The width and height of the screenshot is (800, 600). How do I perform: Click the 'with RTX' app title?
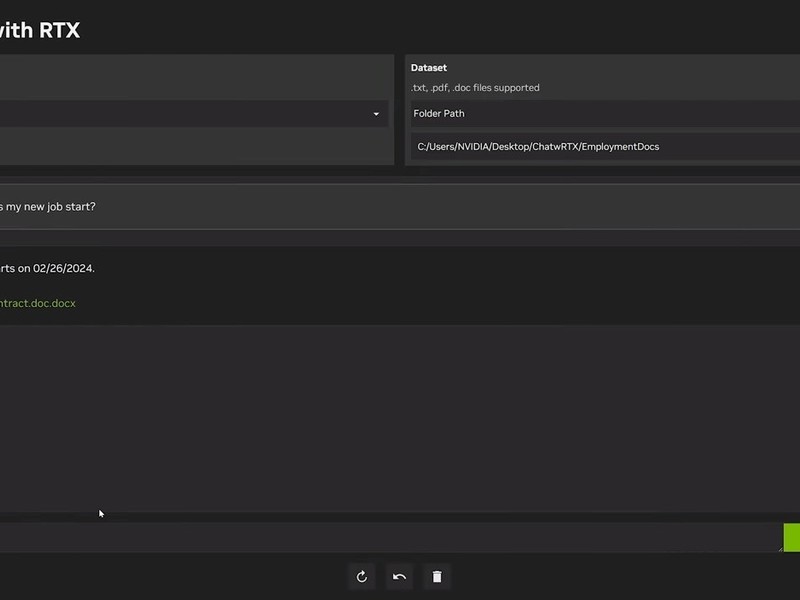40,30
